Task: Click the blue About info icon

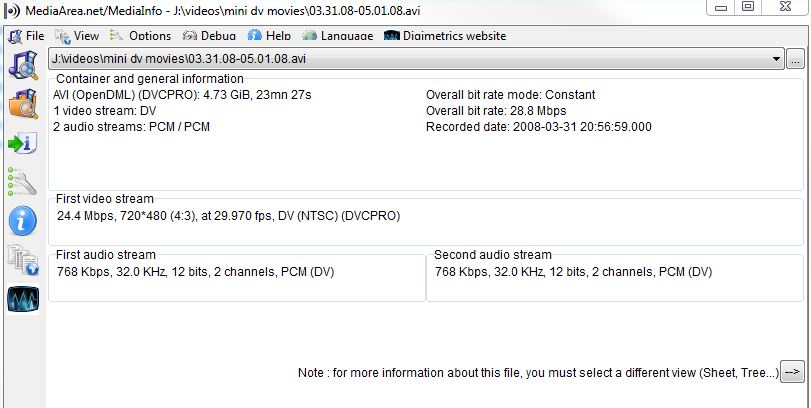Action: tap(22, 220)
